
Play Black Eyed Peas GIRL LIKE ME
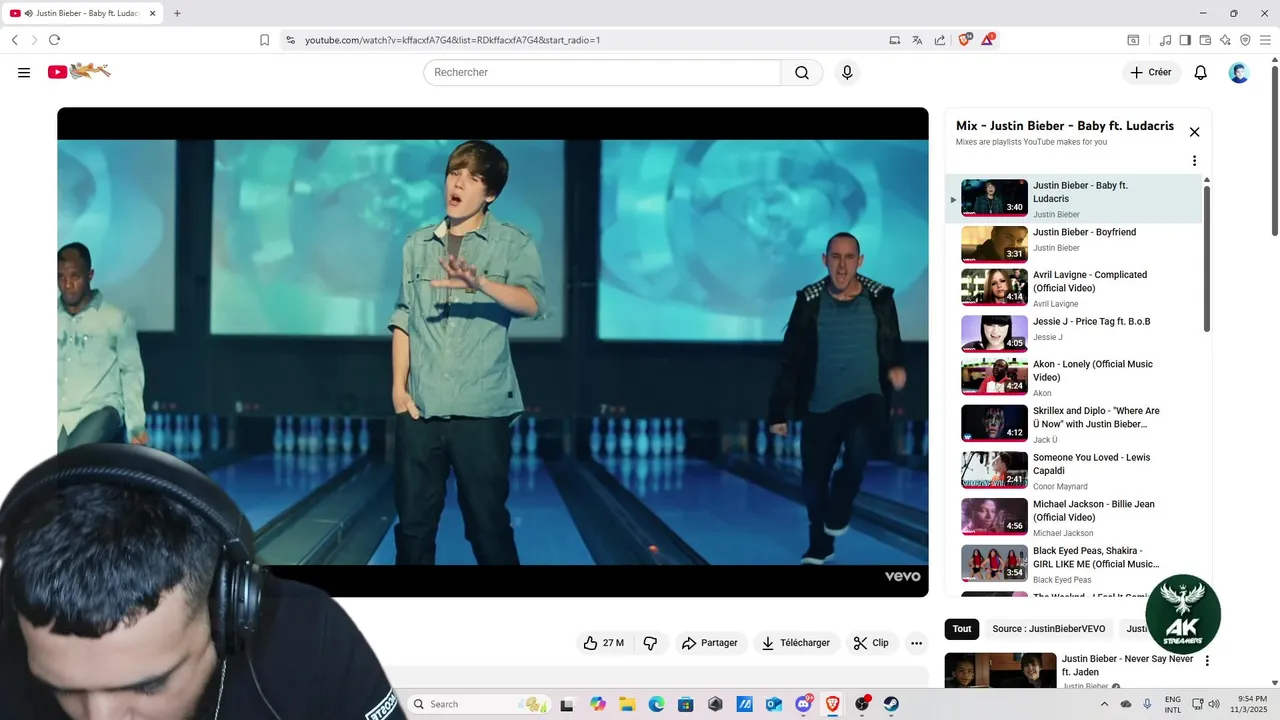coord(1076,563)
